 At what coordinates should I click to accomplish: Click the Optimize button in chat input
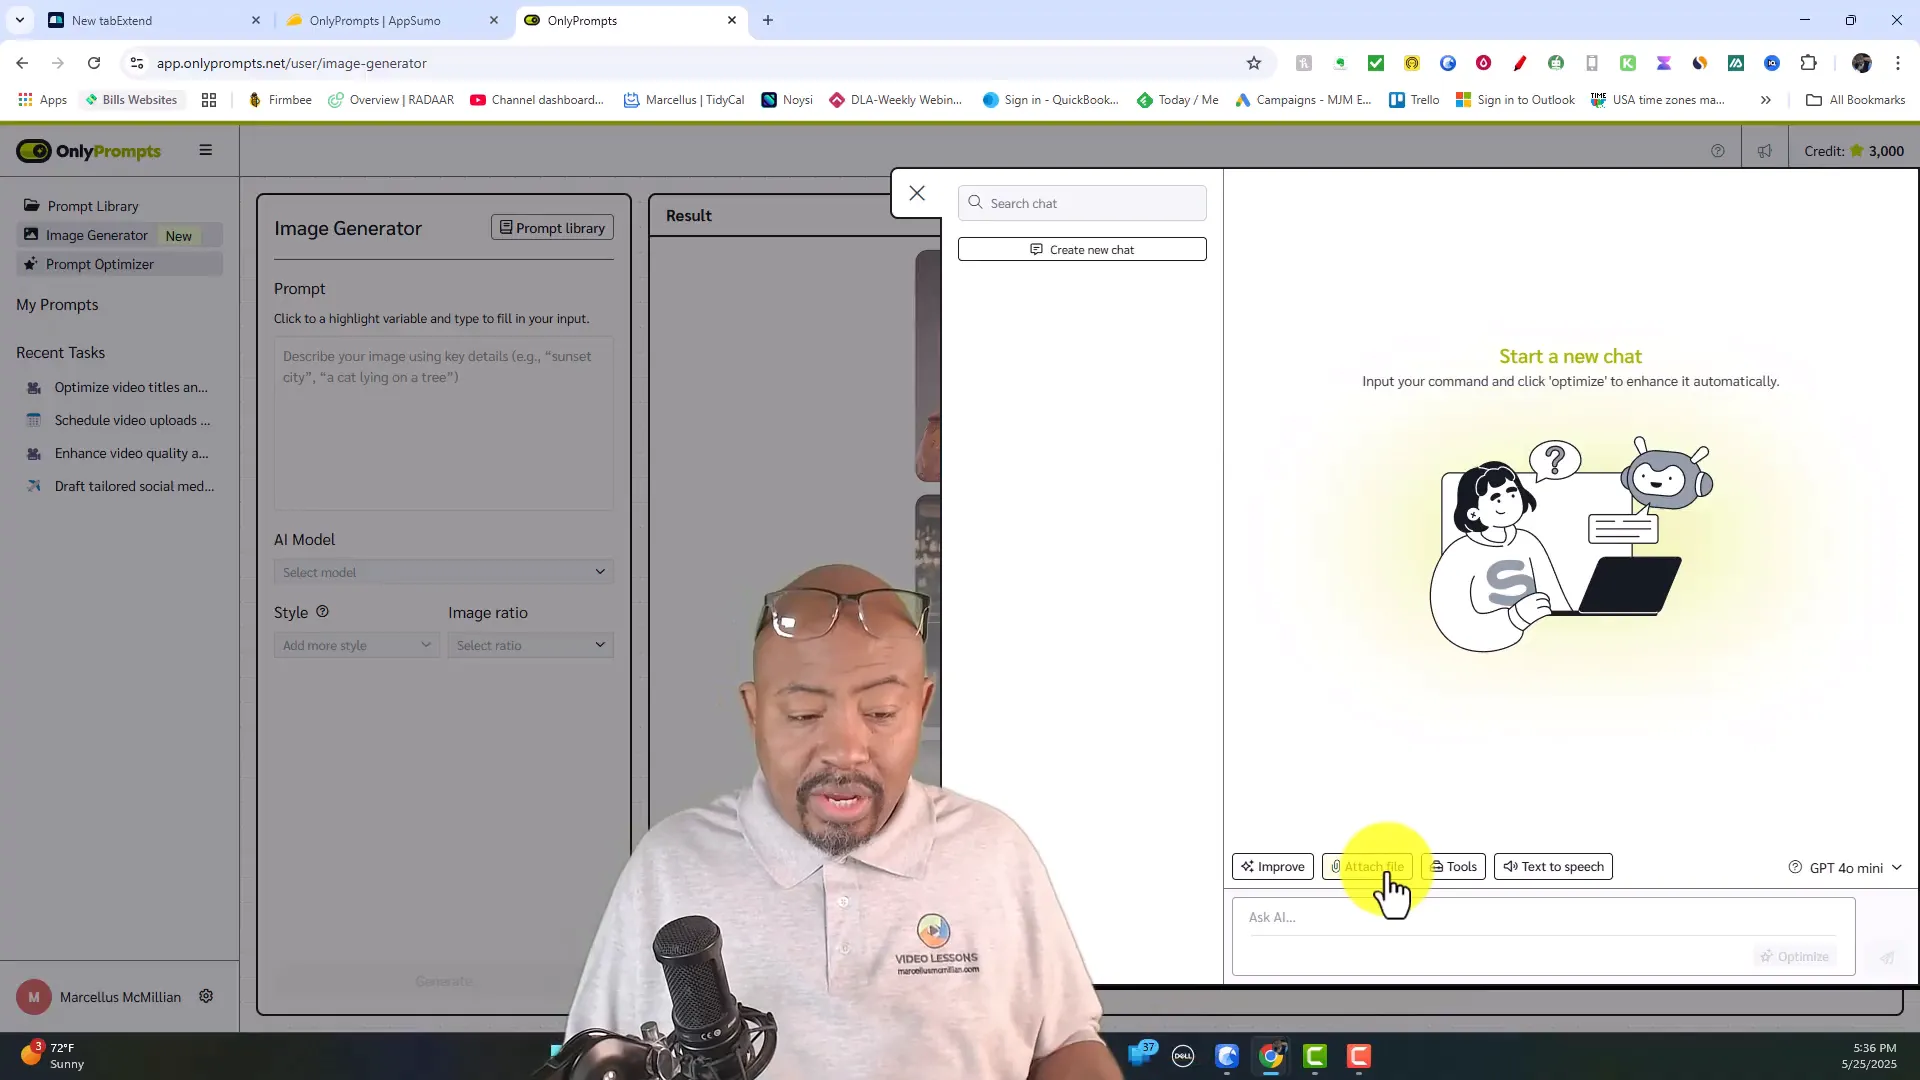pos(1795,956)
